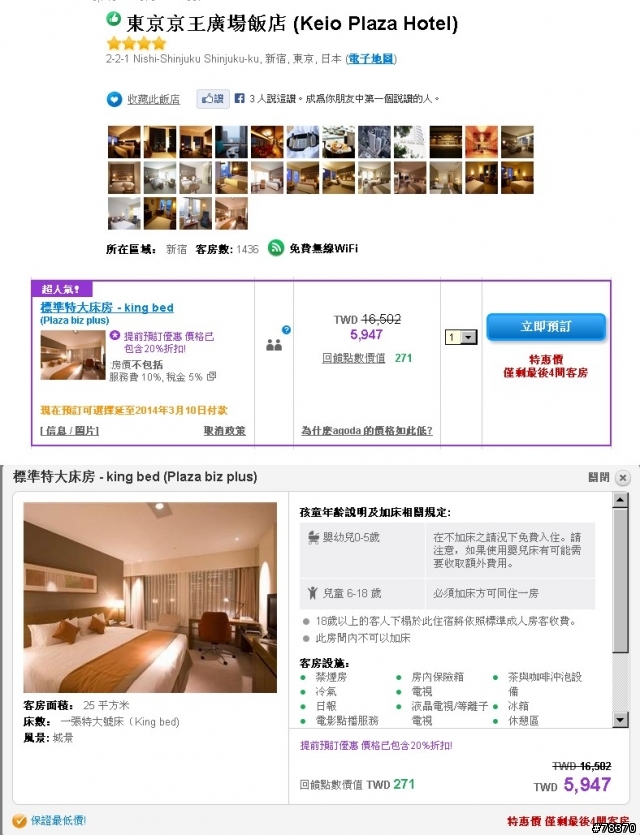Click the first thumbnail in third gallery row
The image size is (640, 836).
(x=124, y=213)
